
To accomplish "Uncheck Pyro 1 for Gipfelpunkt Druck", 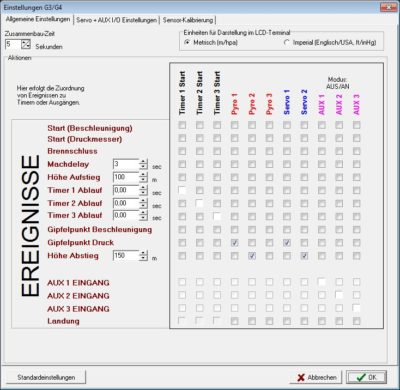I will pyautogui.click(x=234, y=243).
